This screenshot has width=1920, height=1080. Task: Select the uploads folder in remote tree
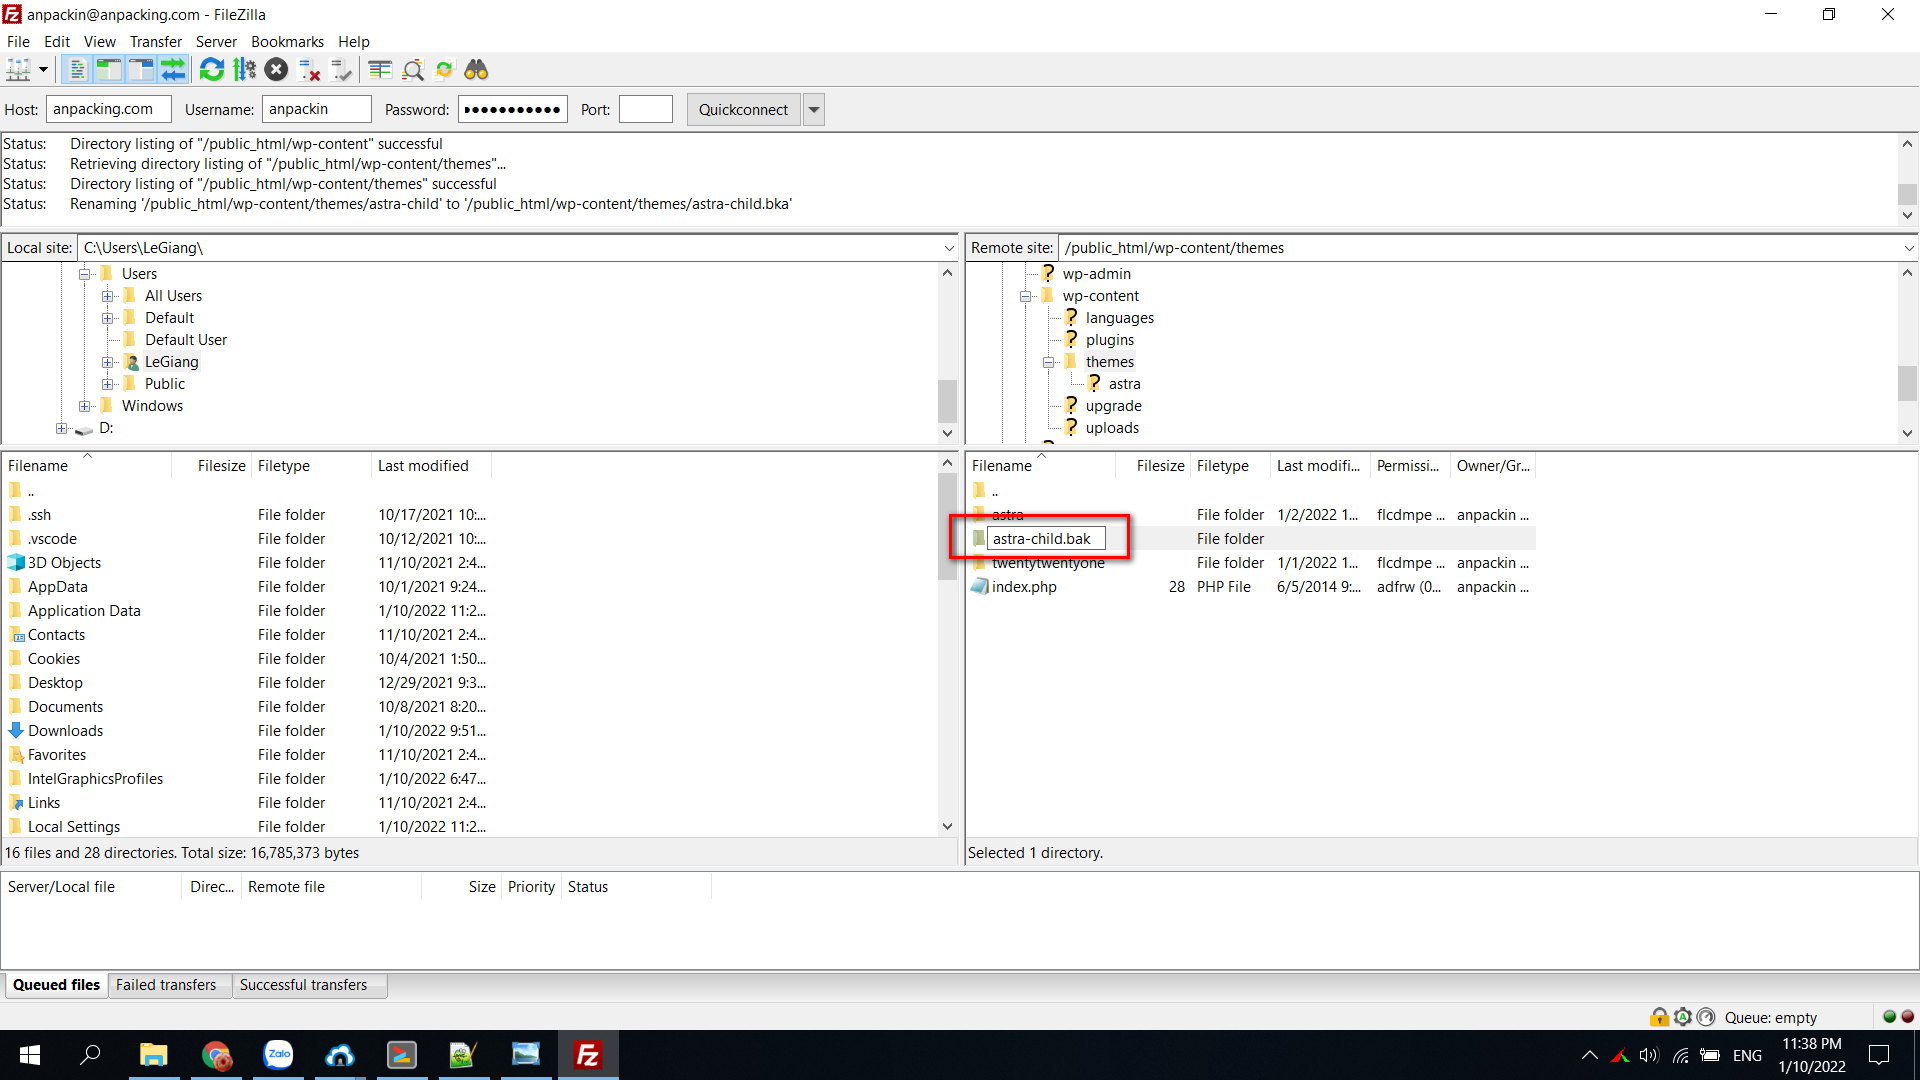point(1112,428)
